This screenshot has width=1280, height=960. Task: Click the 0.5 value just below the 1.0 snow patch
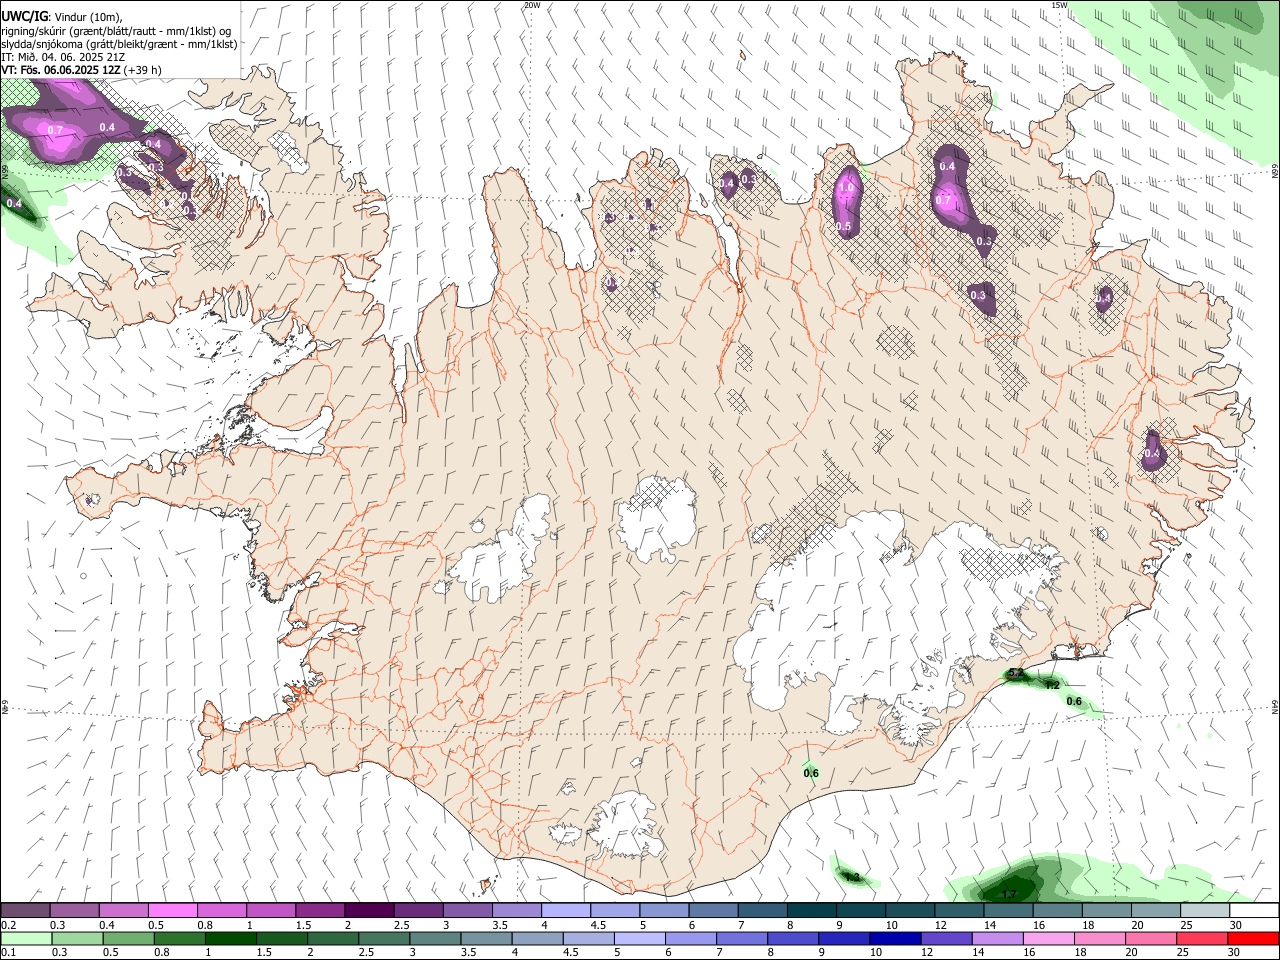[844, 227]
